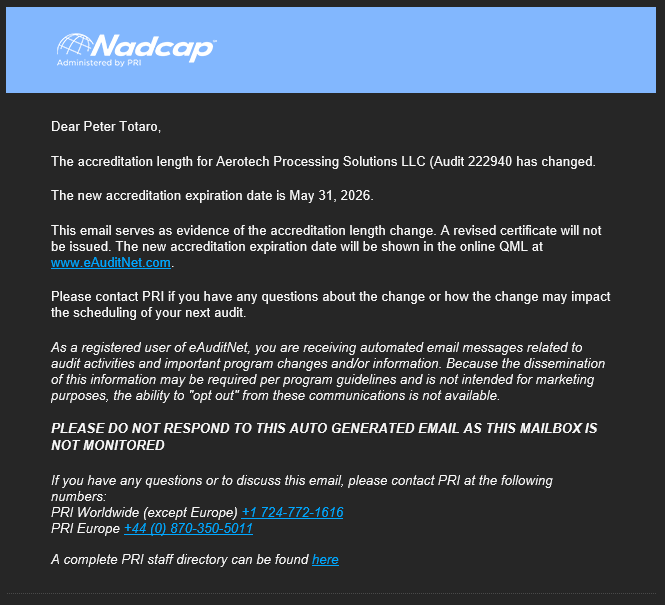The height and width of the screenshot is (605, 665).
Task: Click the "A complete PRI staff directory" text
Action: click(180, 559)
